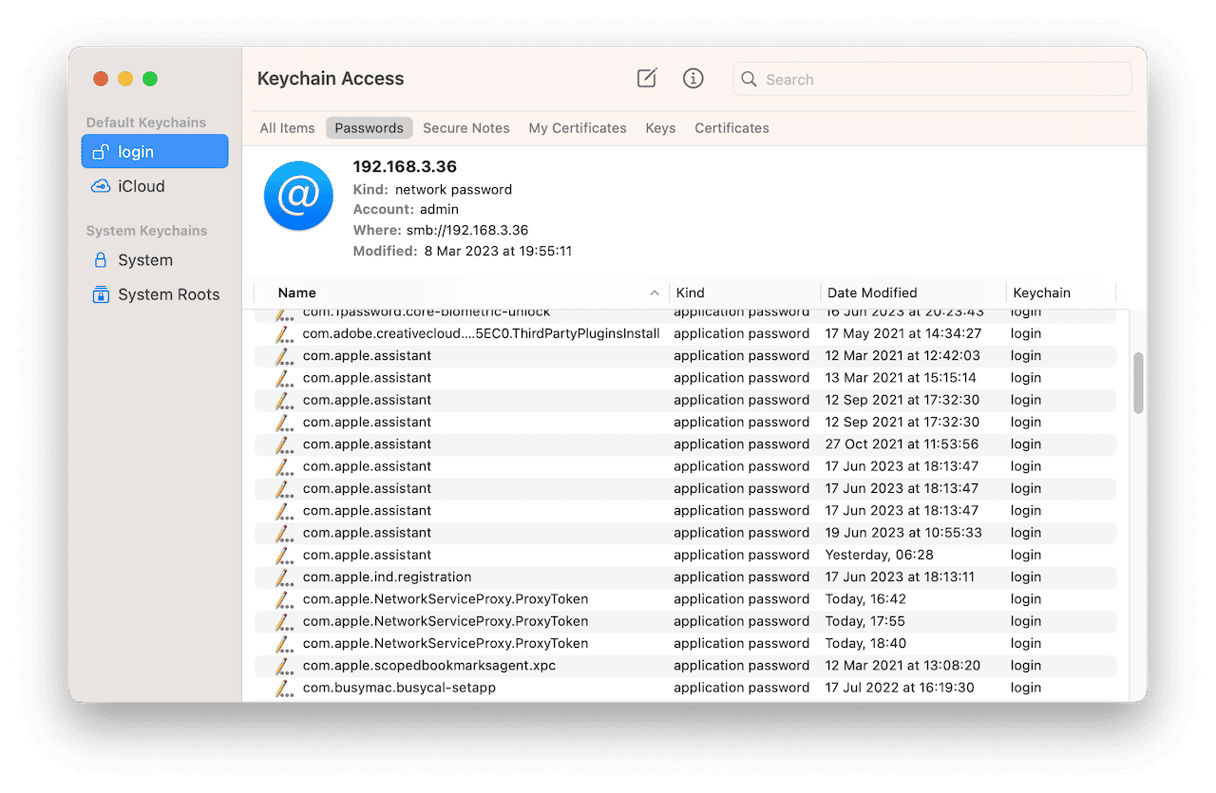Viewport: 1216px width, 793px height.
Task: Click the @ network password icon for 192.168.3.36
Action: pos(298,196)
